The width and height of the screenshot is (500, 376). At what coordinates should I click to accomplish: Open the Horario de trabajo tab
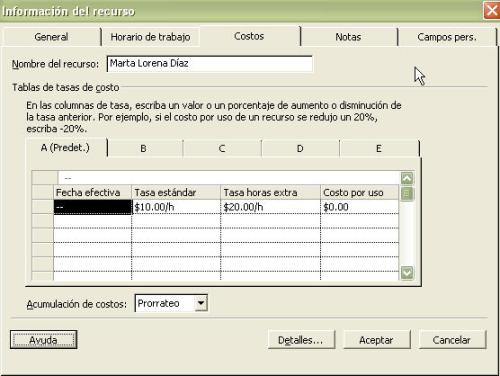(x=150, y=37)
